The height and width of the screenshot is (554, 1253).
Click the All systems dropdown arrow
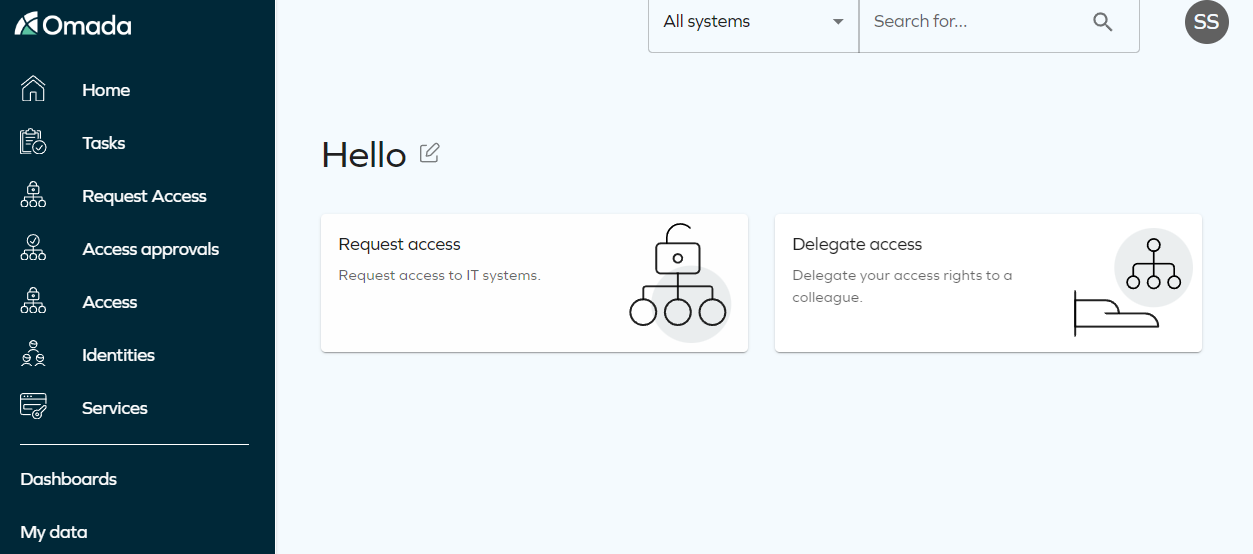[x=838, y=22]
